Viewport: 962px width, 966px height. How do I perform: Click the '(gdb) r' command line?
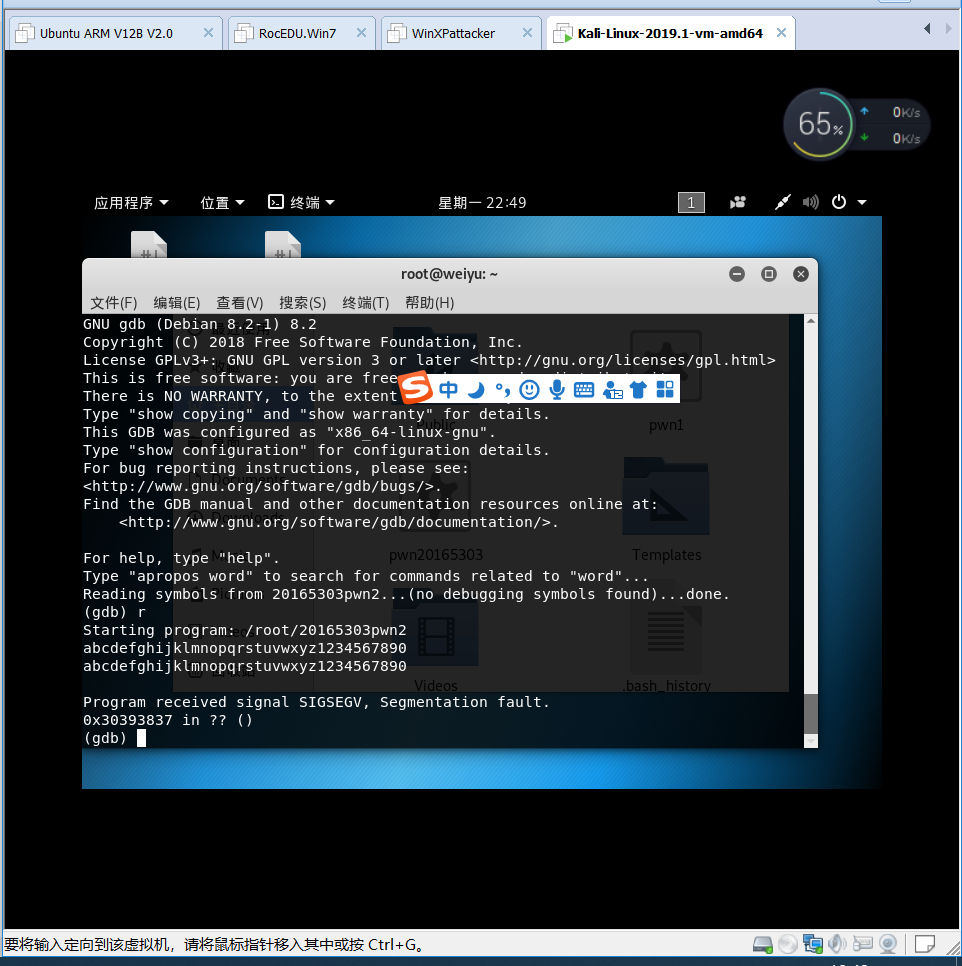tap(115, 612)
